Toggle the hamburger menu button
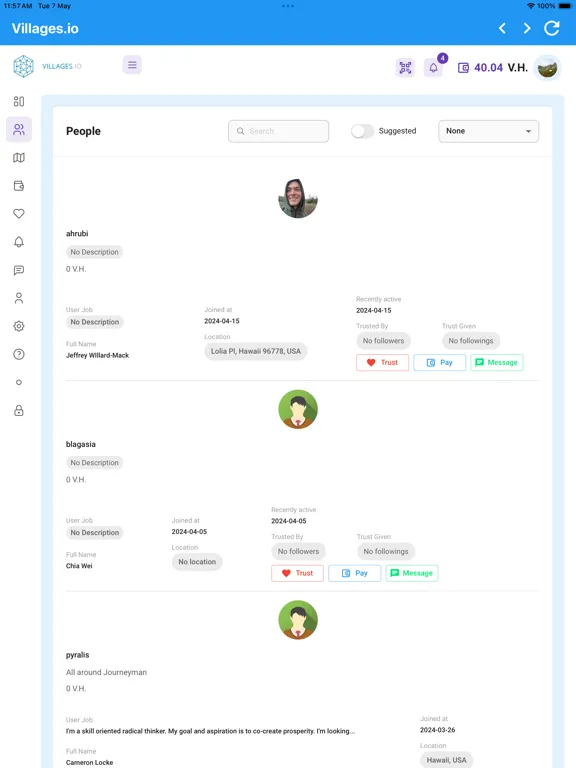 (132, 65)
